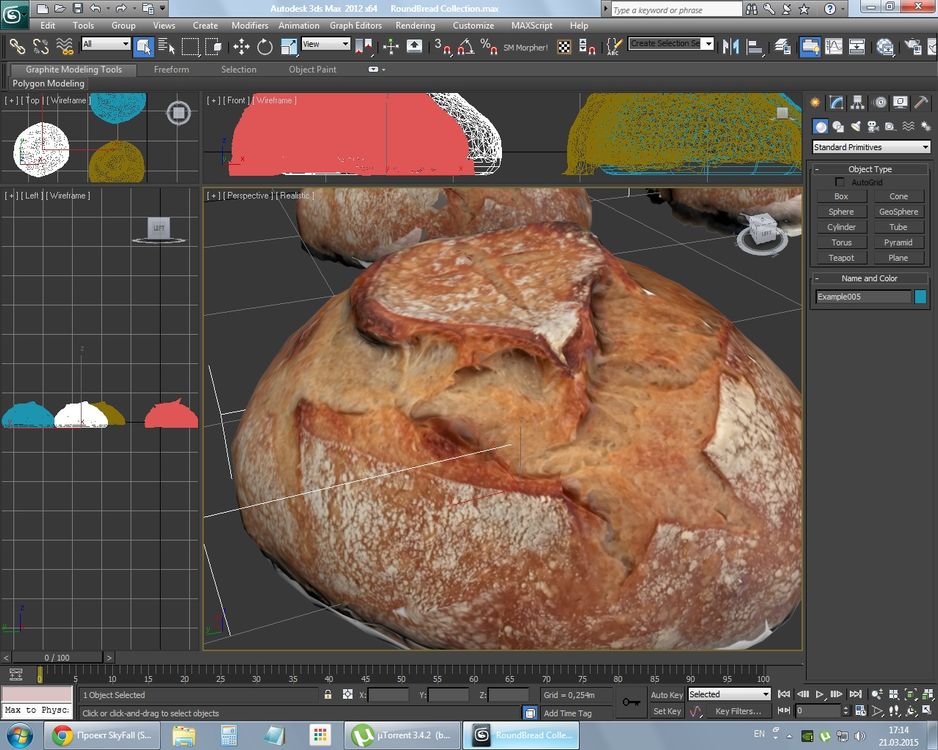Screen dimensions: 938x750
Task: Switch to the Freeform ribbon tab
Action: click(x=171, y=69)
